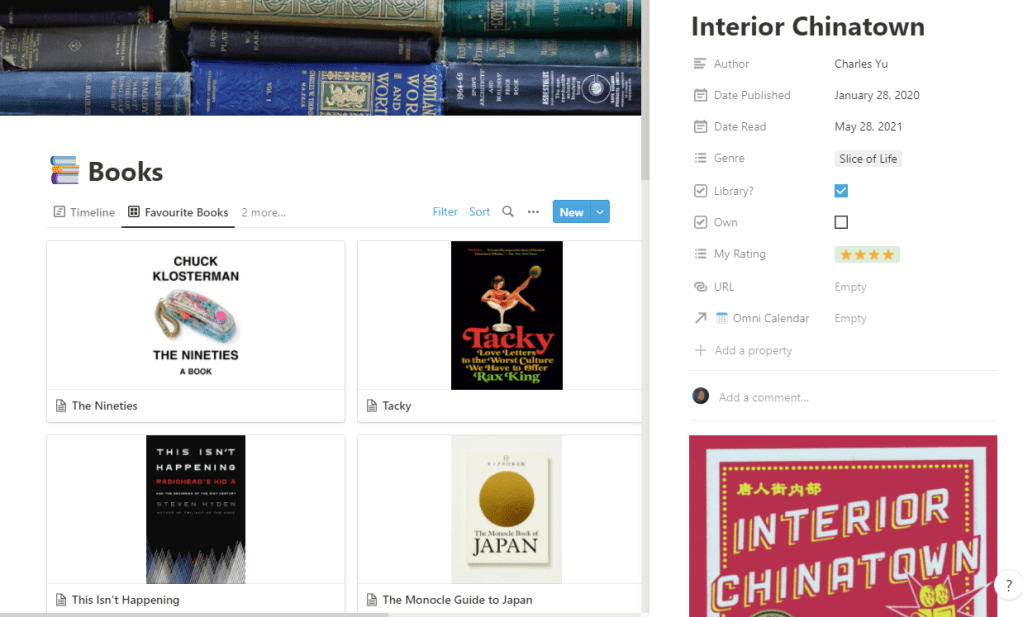Click the calendar icon beside Date Published
This screenshot has height=617, width=1023.
click(700, 95)
